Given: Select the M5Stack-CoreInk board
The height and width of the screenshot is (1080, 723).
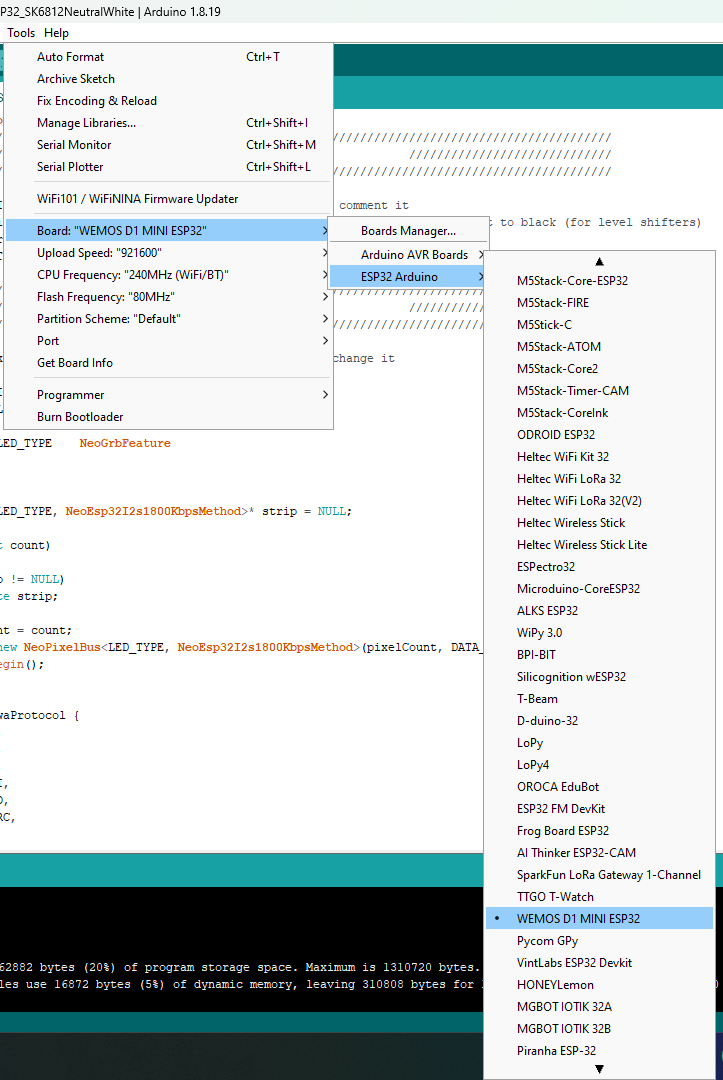Looking at the screenshot, I should [599, 413].
